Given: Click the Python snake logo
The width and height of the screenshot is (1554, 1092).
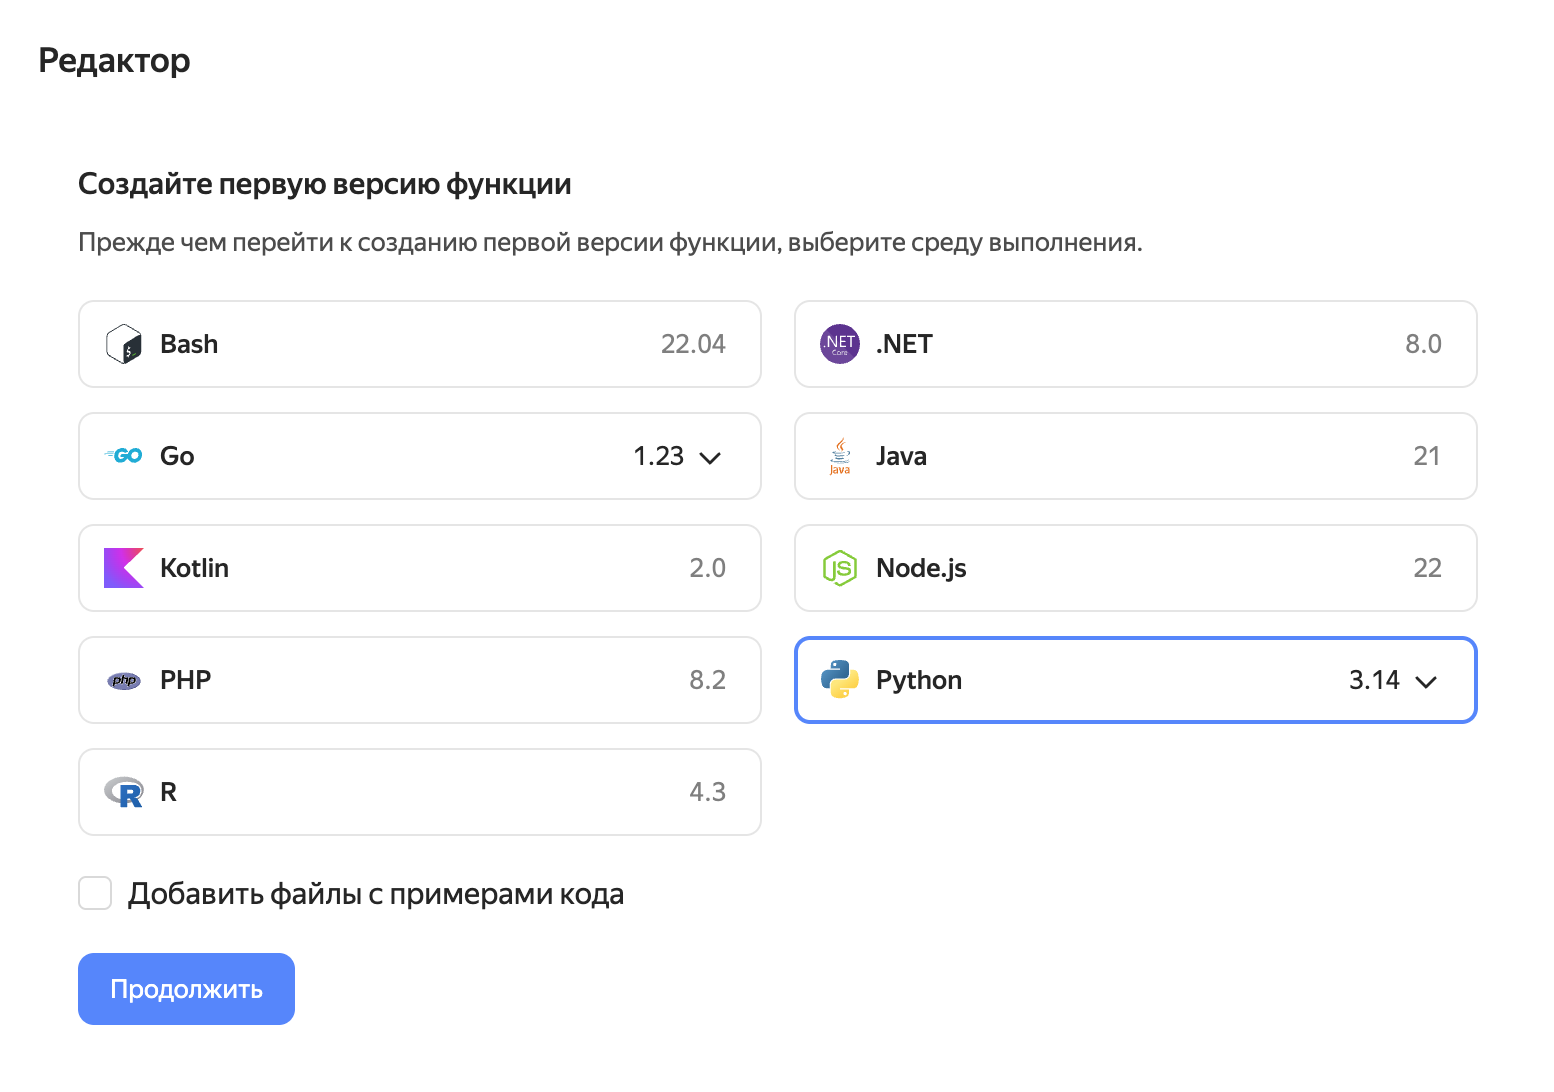Looking at the screenshot, I should 840,680.
